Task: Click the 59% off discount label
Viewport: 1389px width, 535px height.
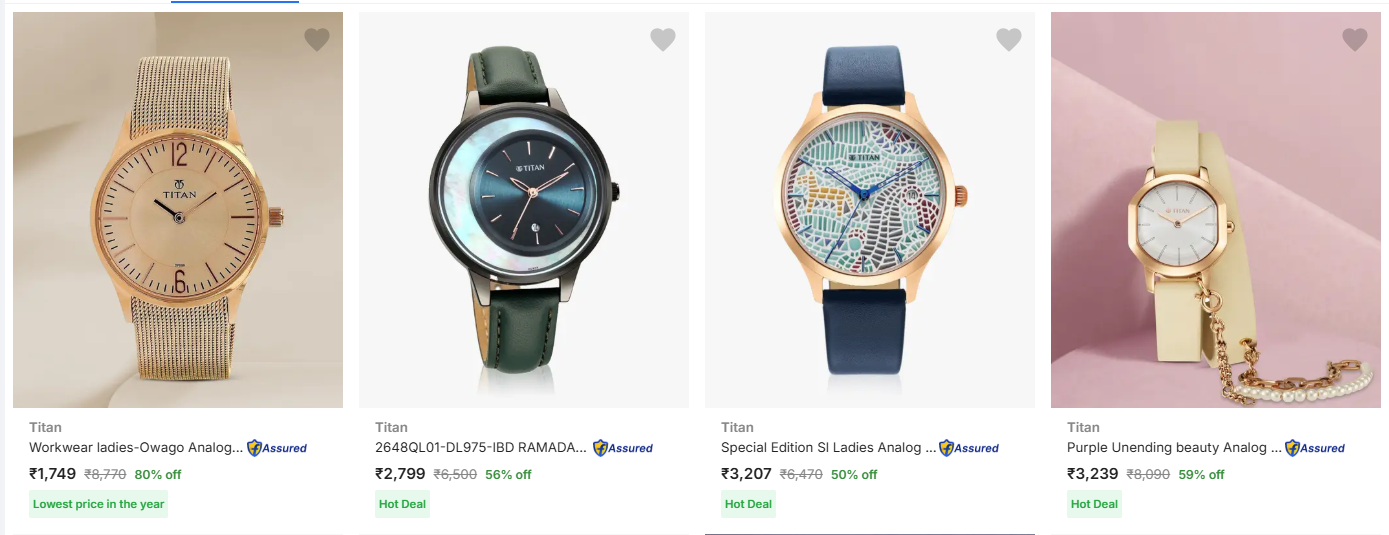Action: coord(1201,475)
